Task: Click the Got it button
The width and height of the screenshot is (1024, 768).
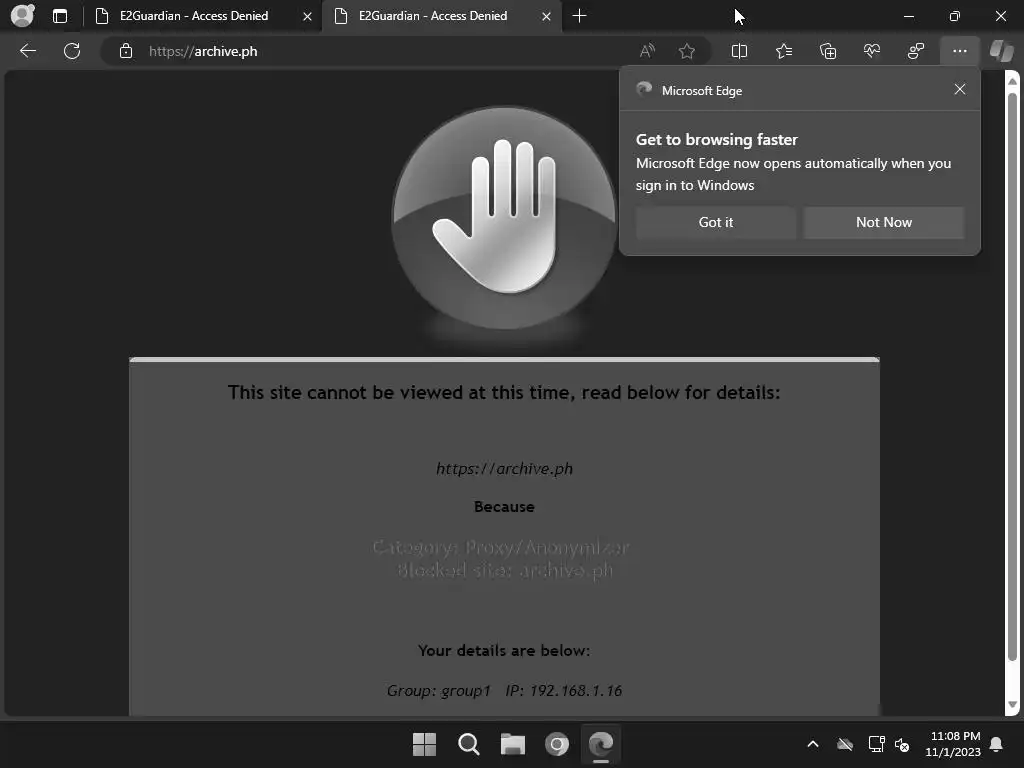Action: coord(716,222)
